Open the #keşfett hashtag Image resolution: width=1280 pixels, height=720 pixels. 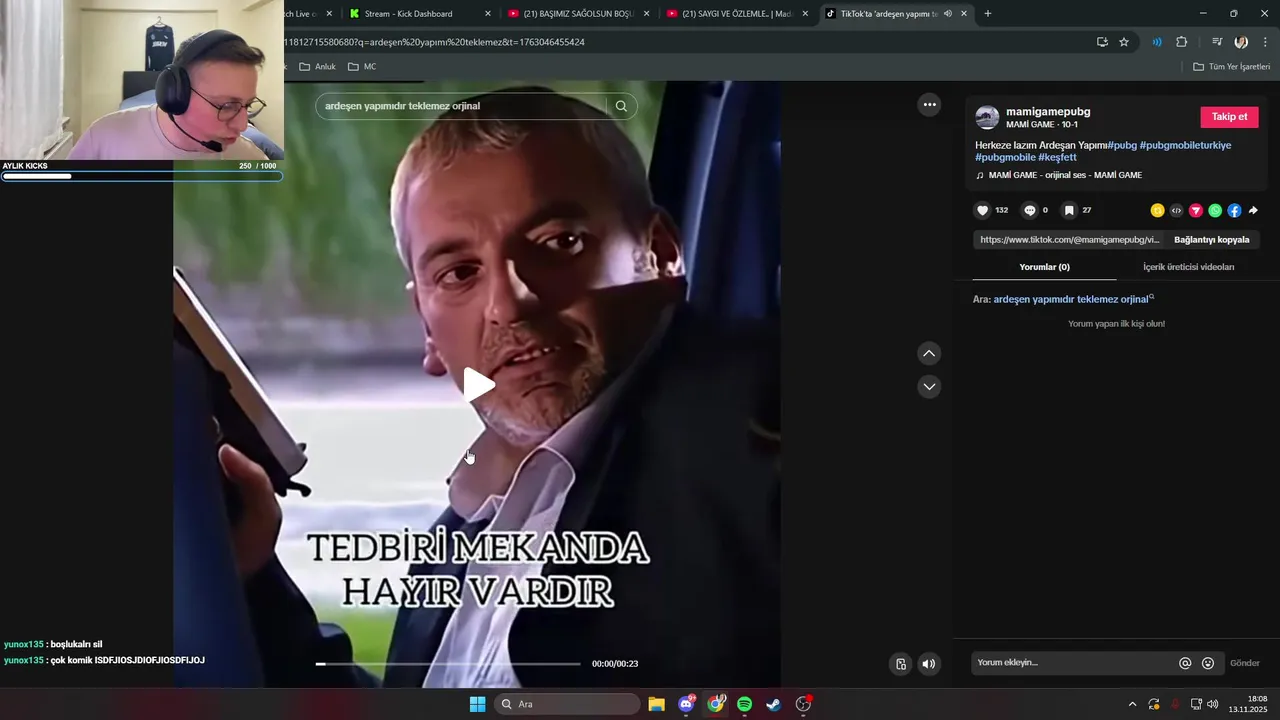pos(1057,158)
